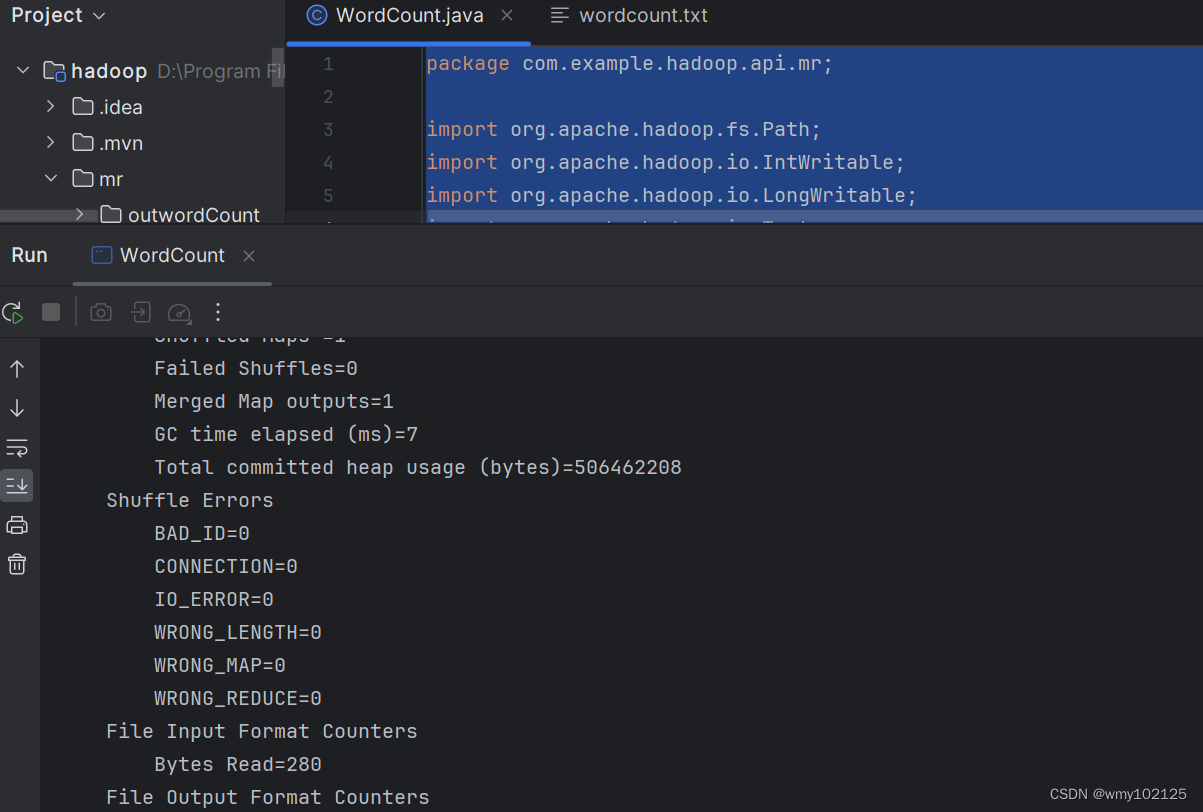Image resolution: width=1203 pixels, height=812 pixels.
Task: Open console More options kebab menu
Action: point(218,312)
